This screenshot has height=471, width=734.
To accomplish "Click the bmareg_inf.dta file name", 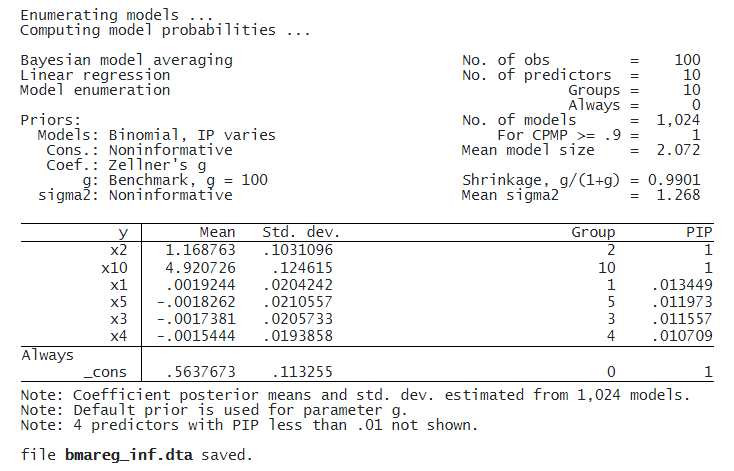I will [129, 455].
